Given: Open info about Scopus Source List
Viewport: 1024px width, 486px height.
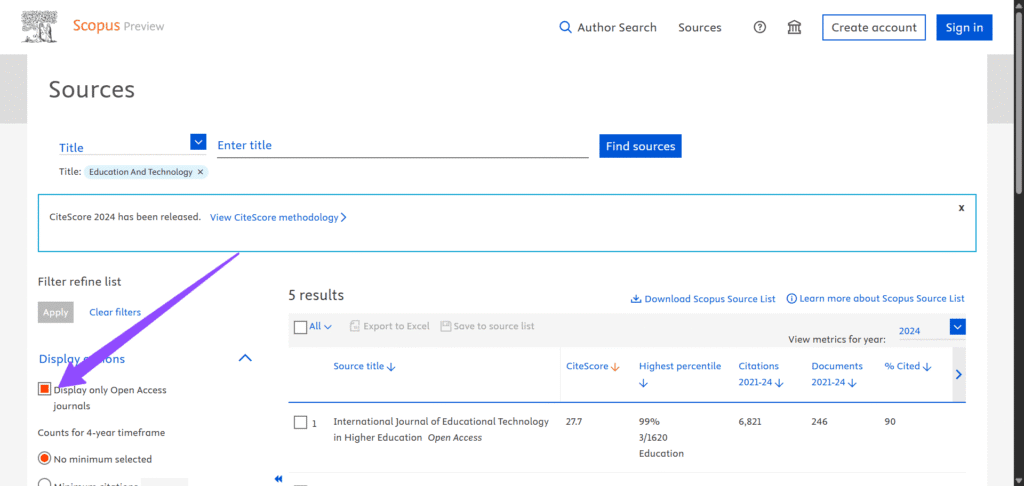Looking at the screenshot, I should 792,299.
